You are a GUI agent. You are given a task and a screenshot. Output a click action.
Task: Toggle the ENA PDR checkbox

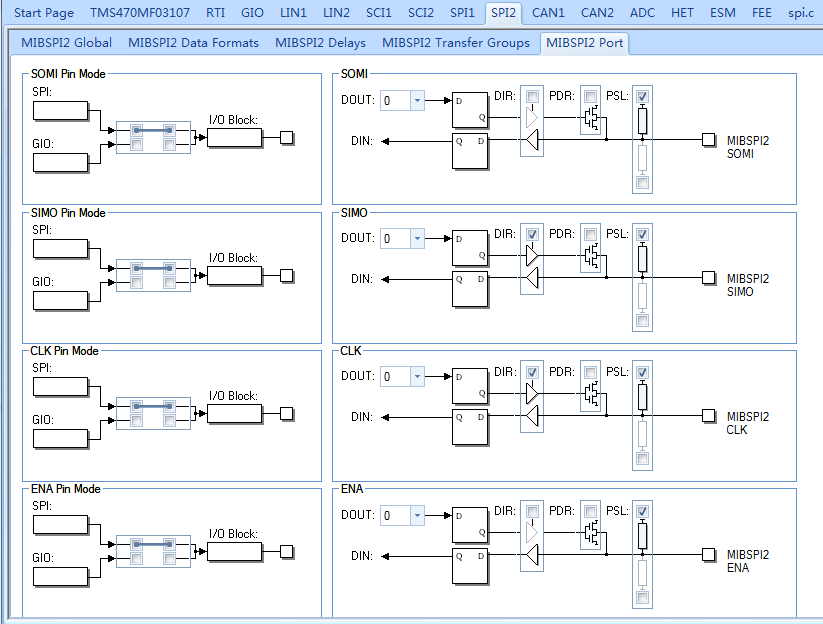(590, 511)
